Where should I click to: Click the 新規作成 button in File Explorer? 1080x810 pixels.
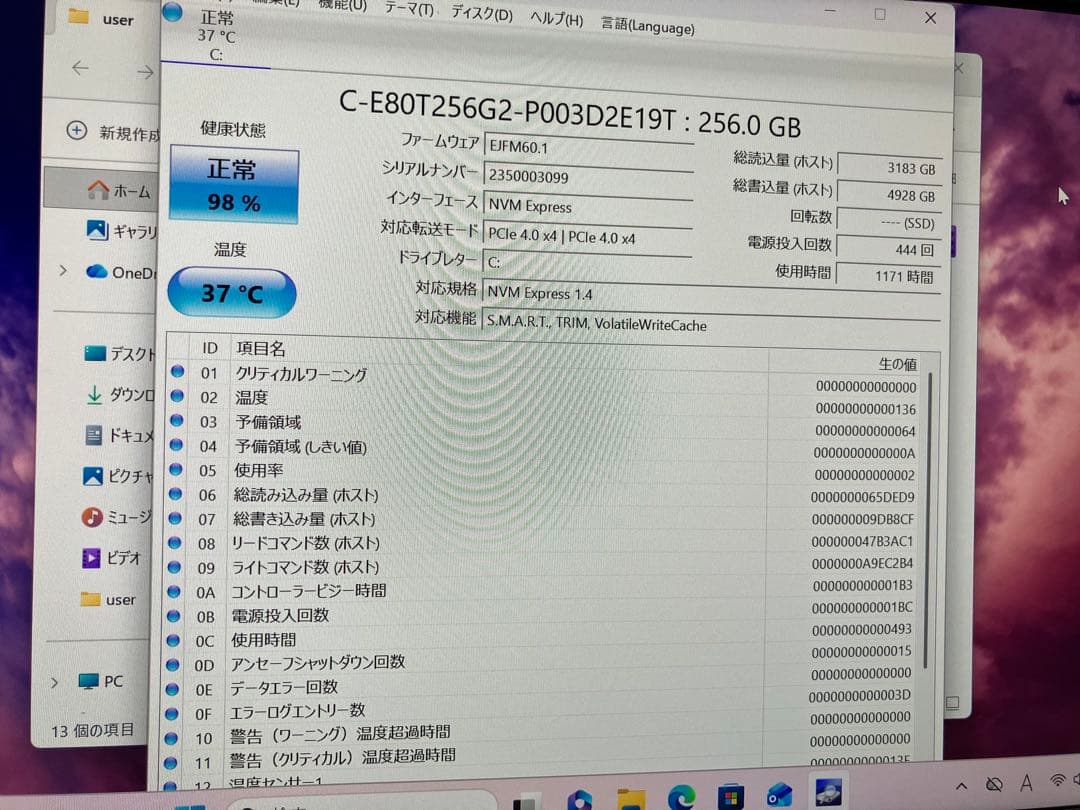tap(106, 131)
